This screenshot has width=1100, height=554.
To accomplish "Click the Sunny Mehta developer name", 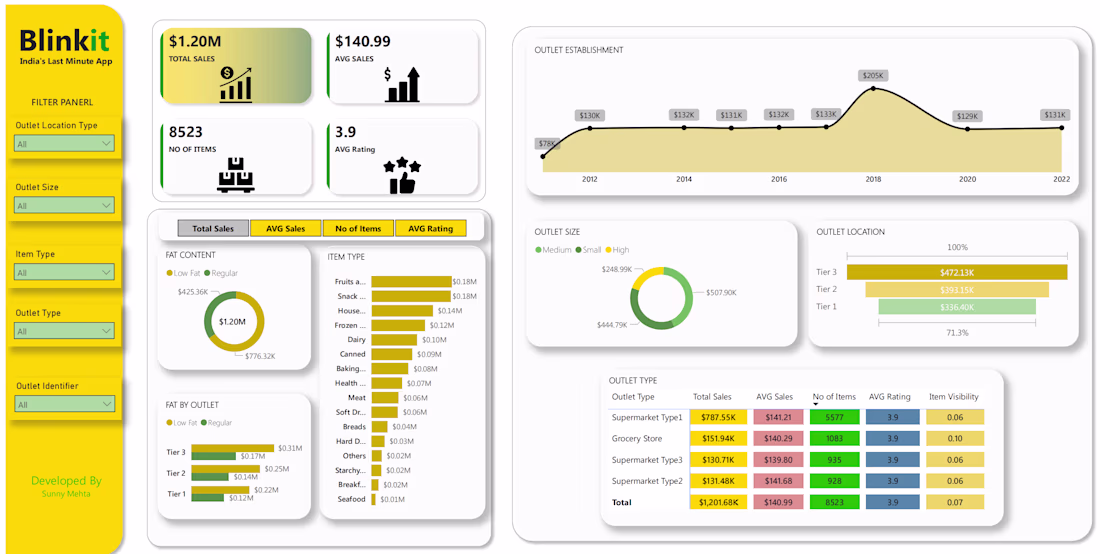I will (66, 494).
